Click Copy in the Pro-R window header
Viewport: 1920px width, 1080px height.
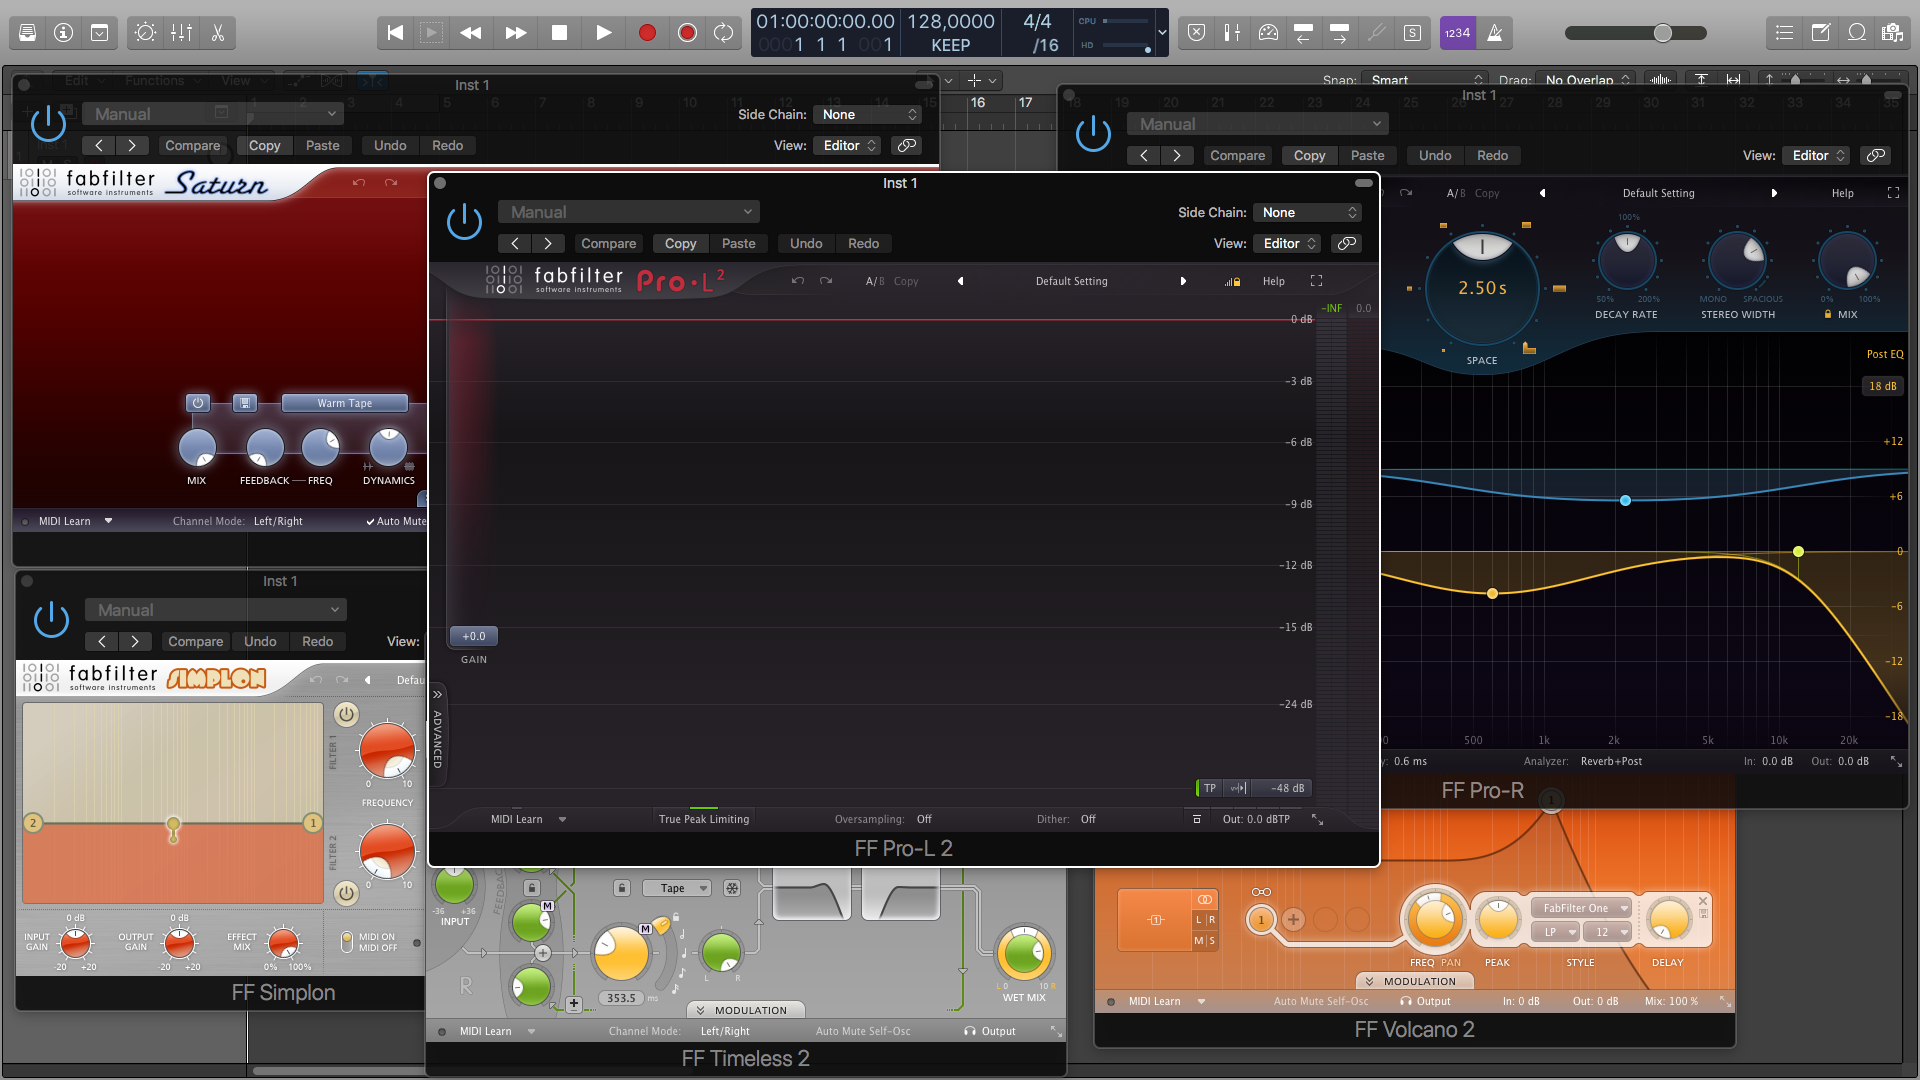1309,155
